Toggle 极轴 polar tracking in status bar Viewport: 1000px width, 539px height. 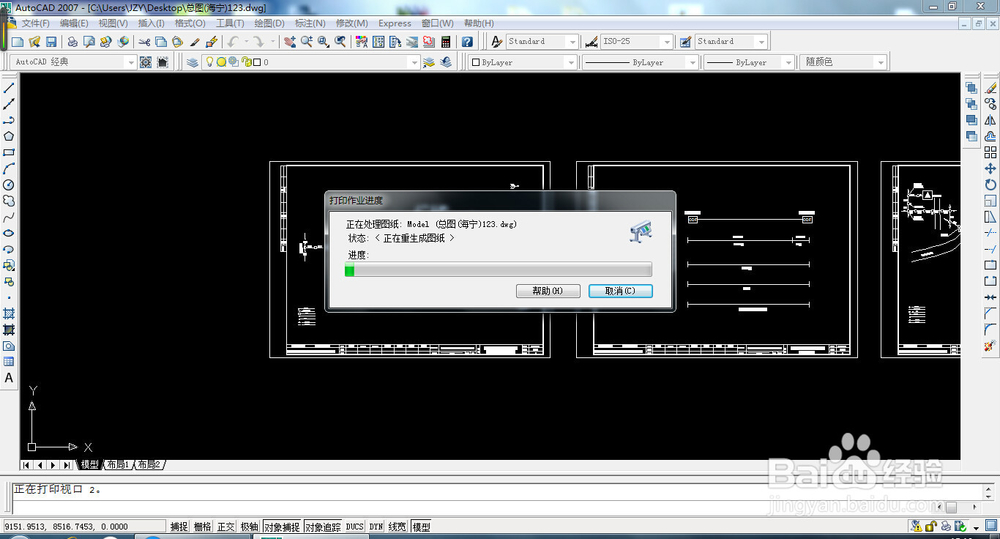click(249, 527)
